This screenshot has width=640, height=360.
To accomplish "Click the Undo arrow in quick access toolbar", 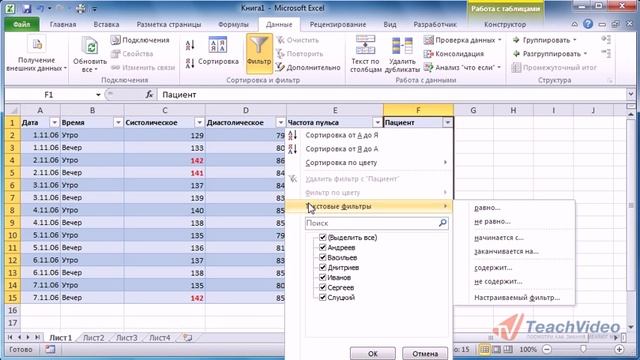I will click(40, 8).
